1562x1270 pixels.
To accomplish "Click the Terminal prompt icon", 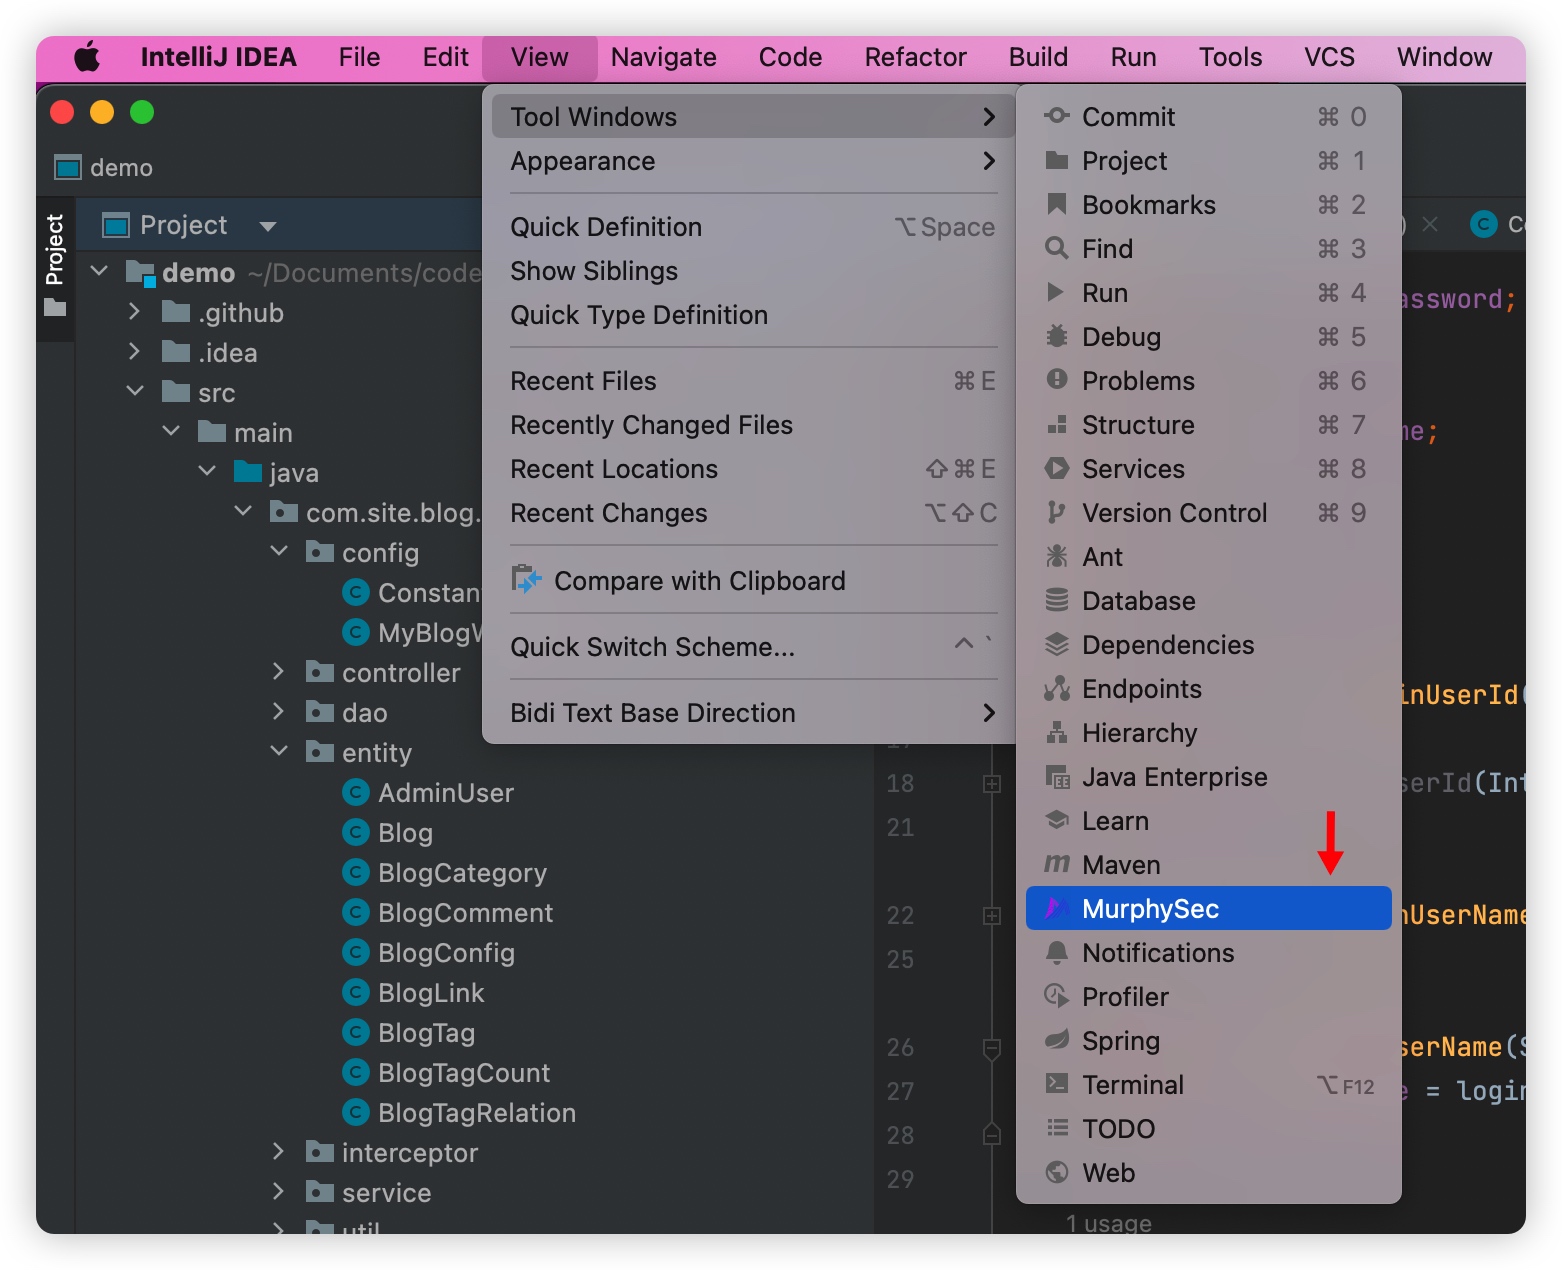I will pos(1056,1084).
